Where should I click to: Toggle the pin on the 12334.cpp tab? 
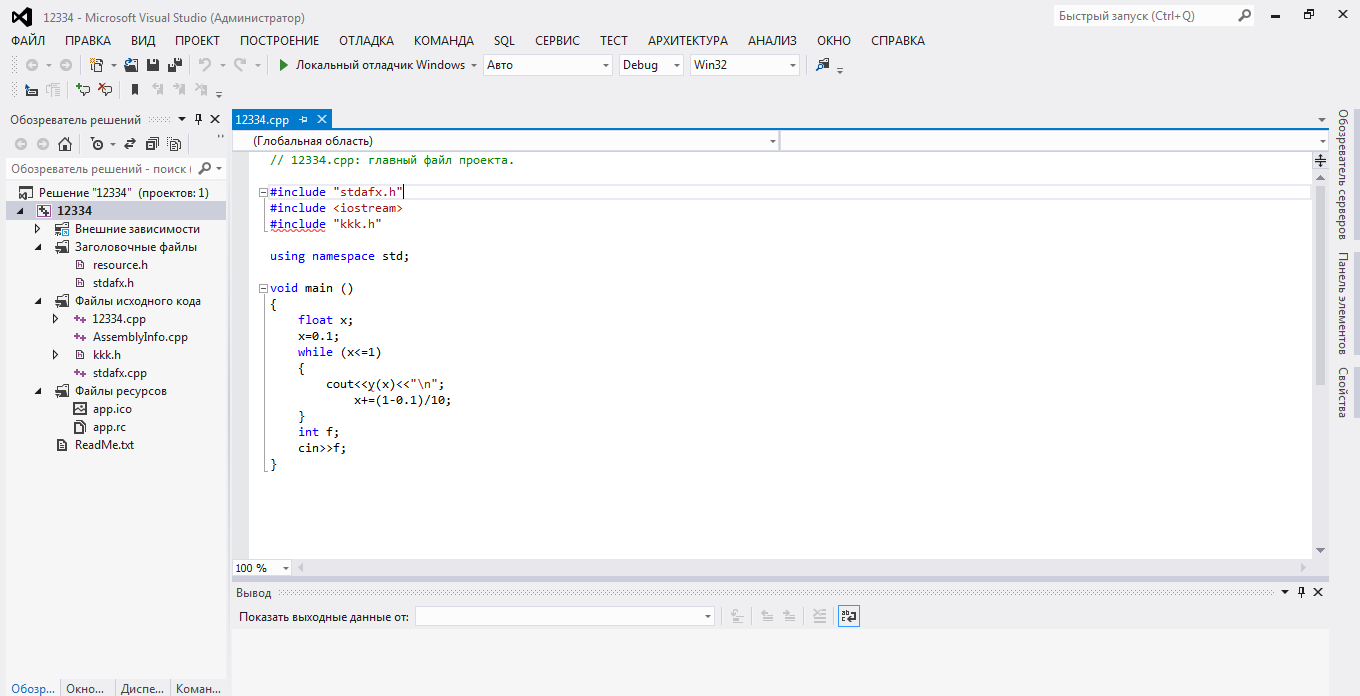[x=304, y=120]
